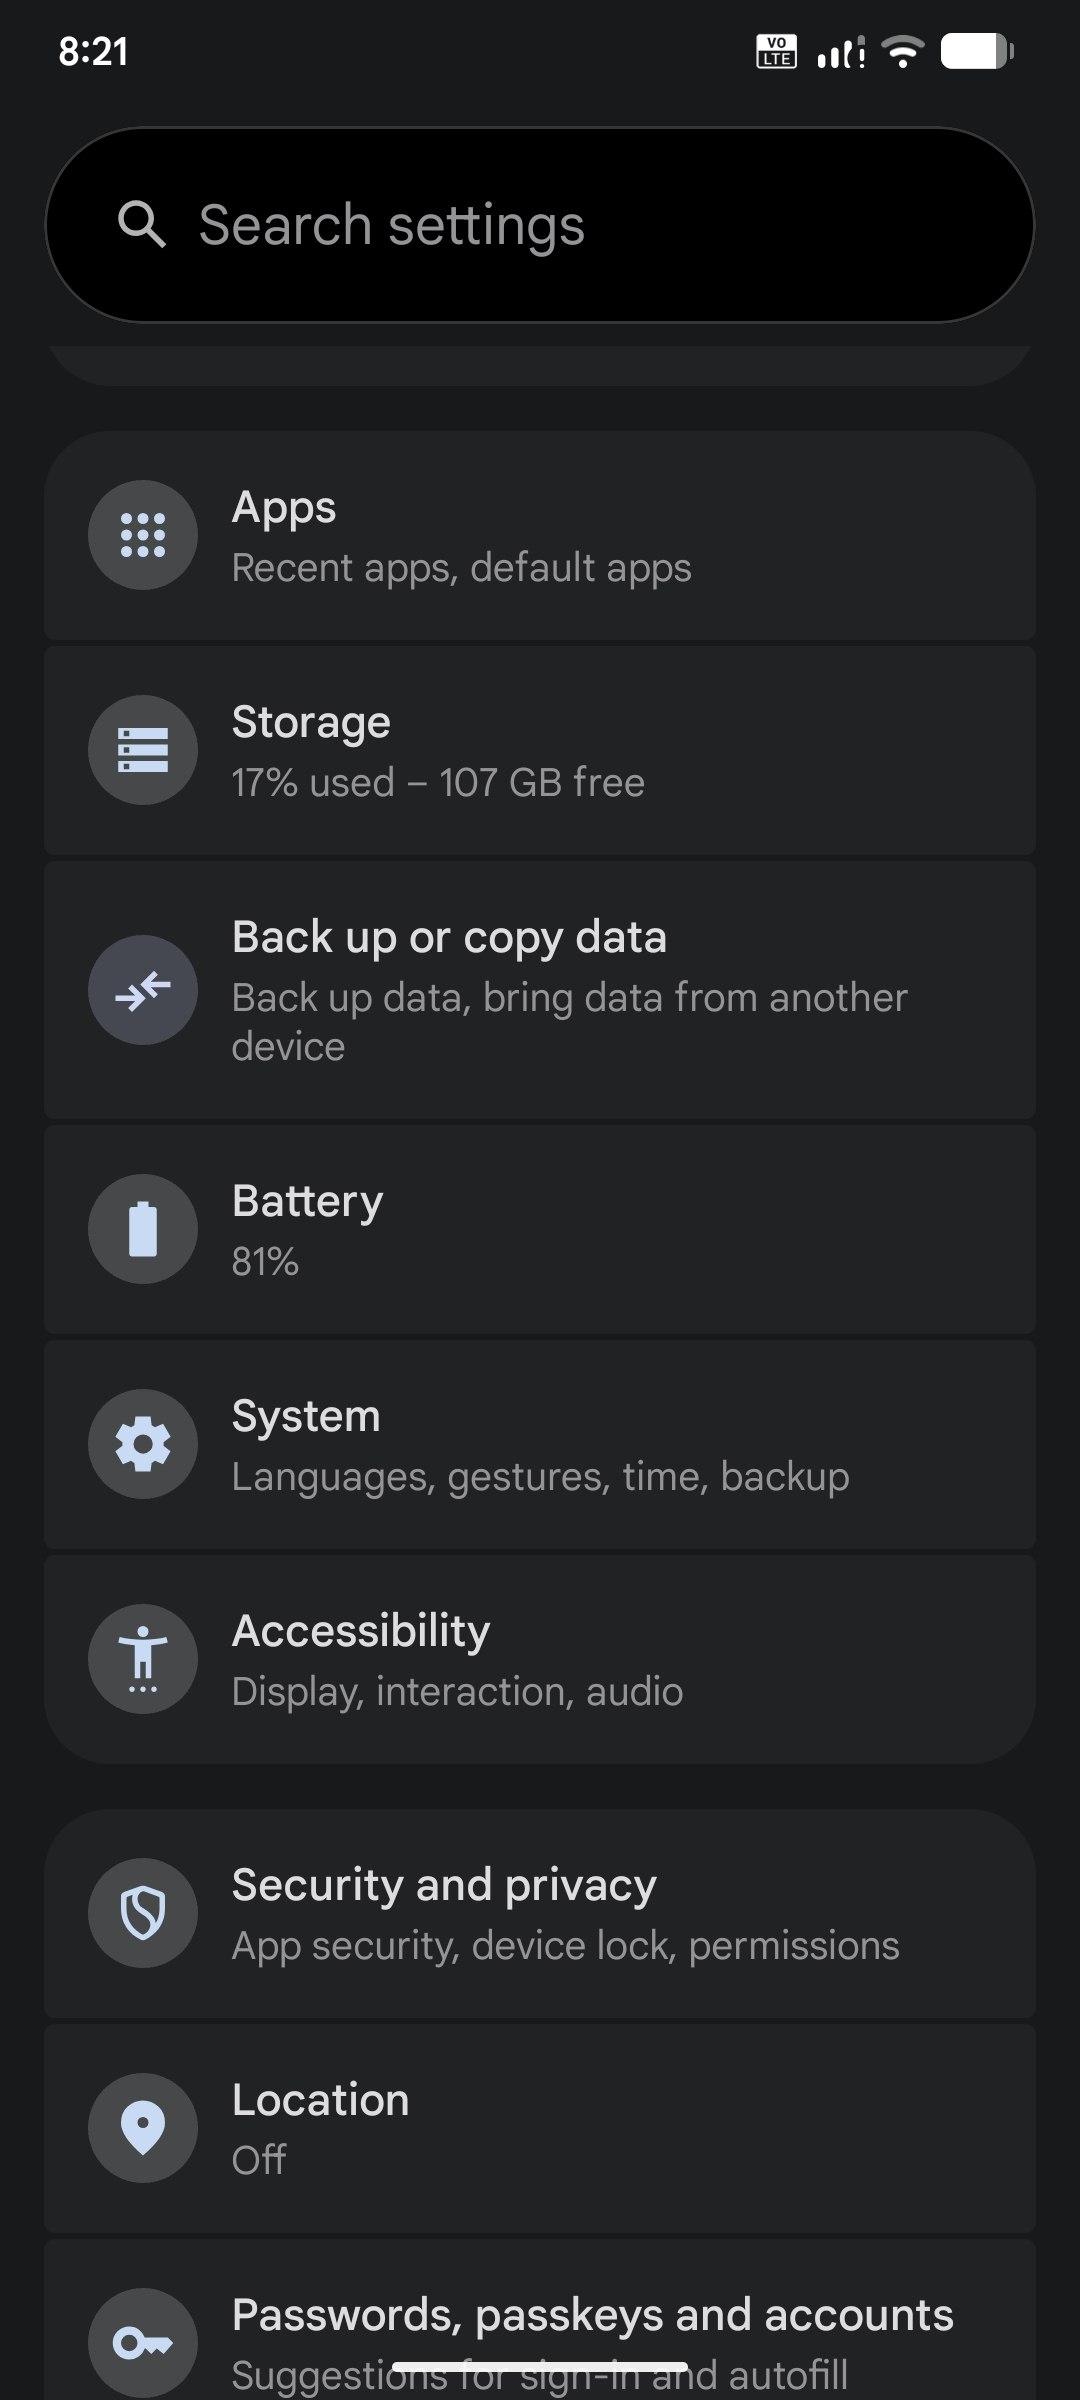1080x2400 pixels.
Task: Open Security and privacy settings
Action: (540, 1914)
